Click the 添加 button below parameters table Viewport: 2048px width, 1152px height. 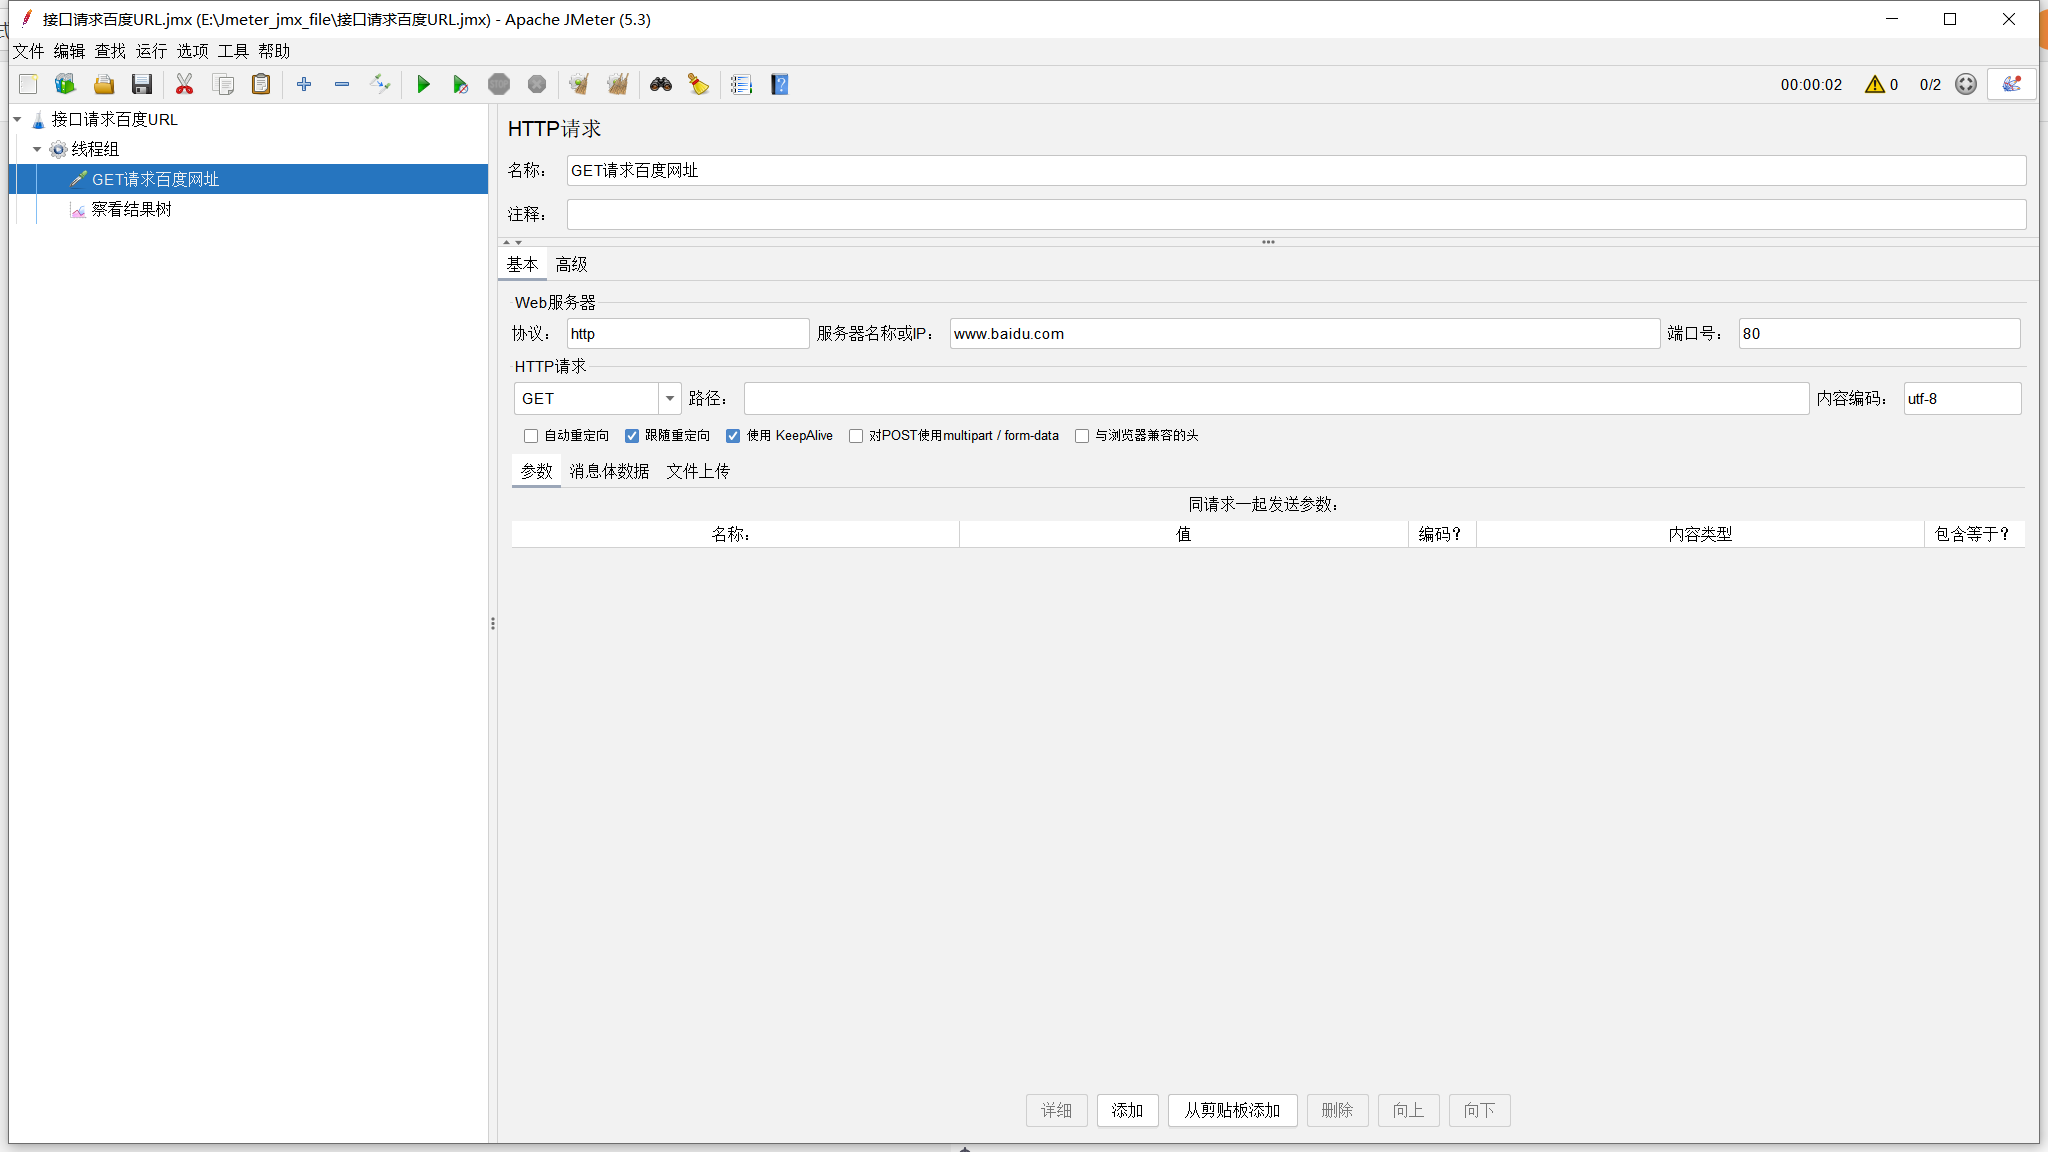[x=1126, y=1110]
